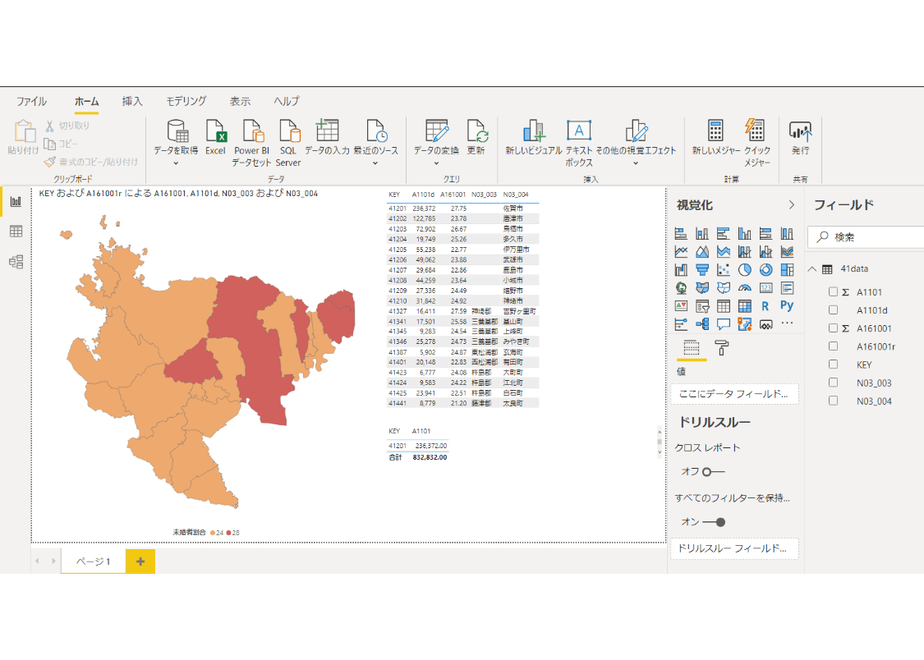Select the scatter chart visual

pos(723,270)
